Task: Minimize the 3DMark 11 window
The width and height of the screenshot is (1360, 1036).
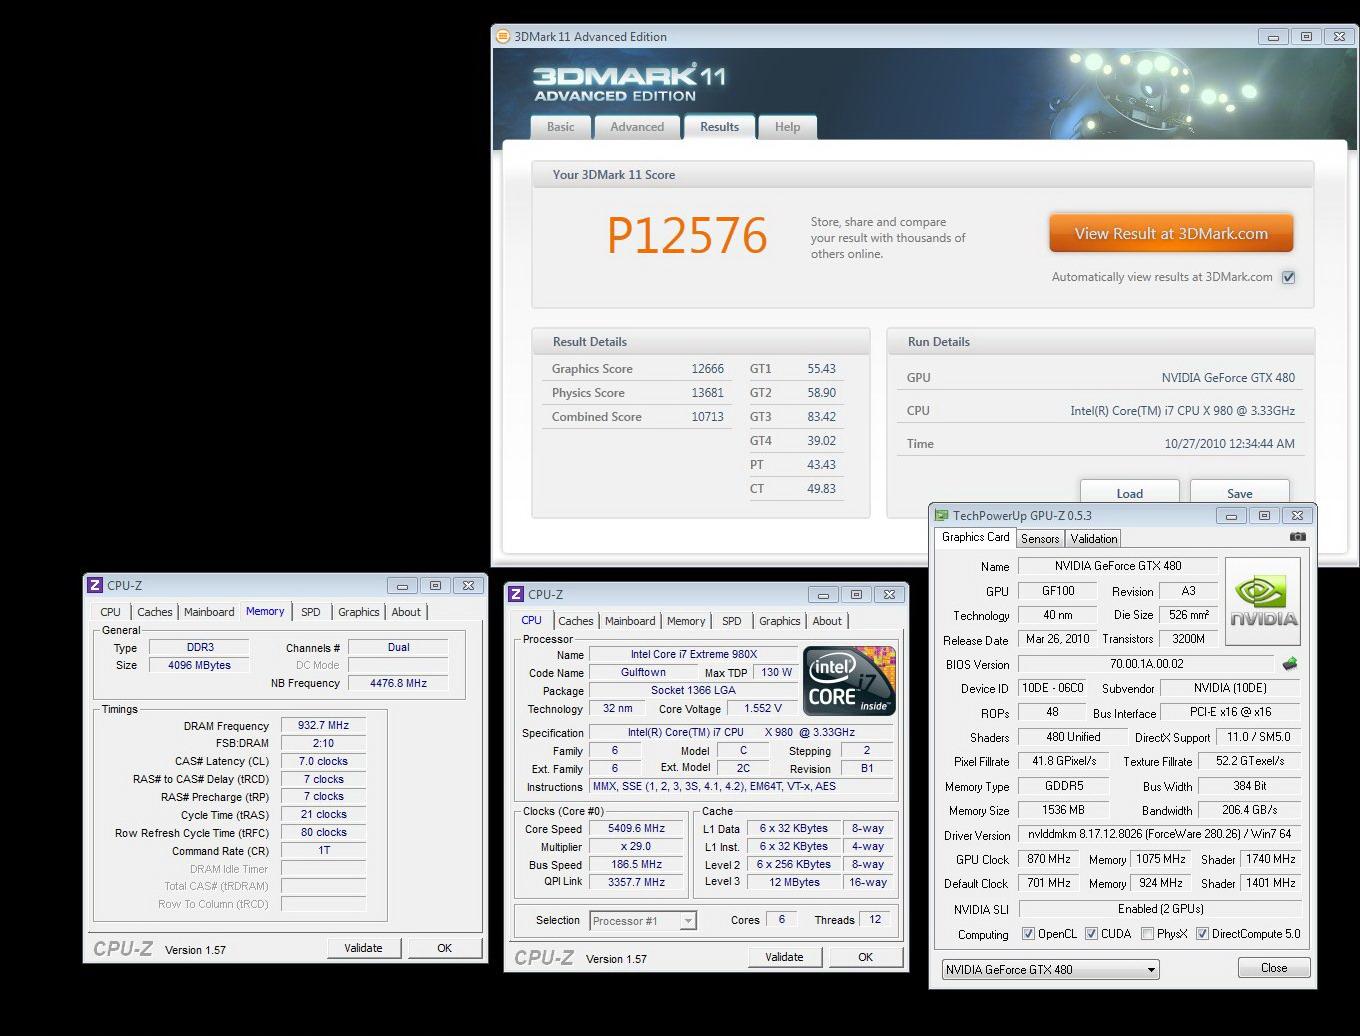Action: tap(1273, 37)
